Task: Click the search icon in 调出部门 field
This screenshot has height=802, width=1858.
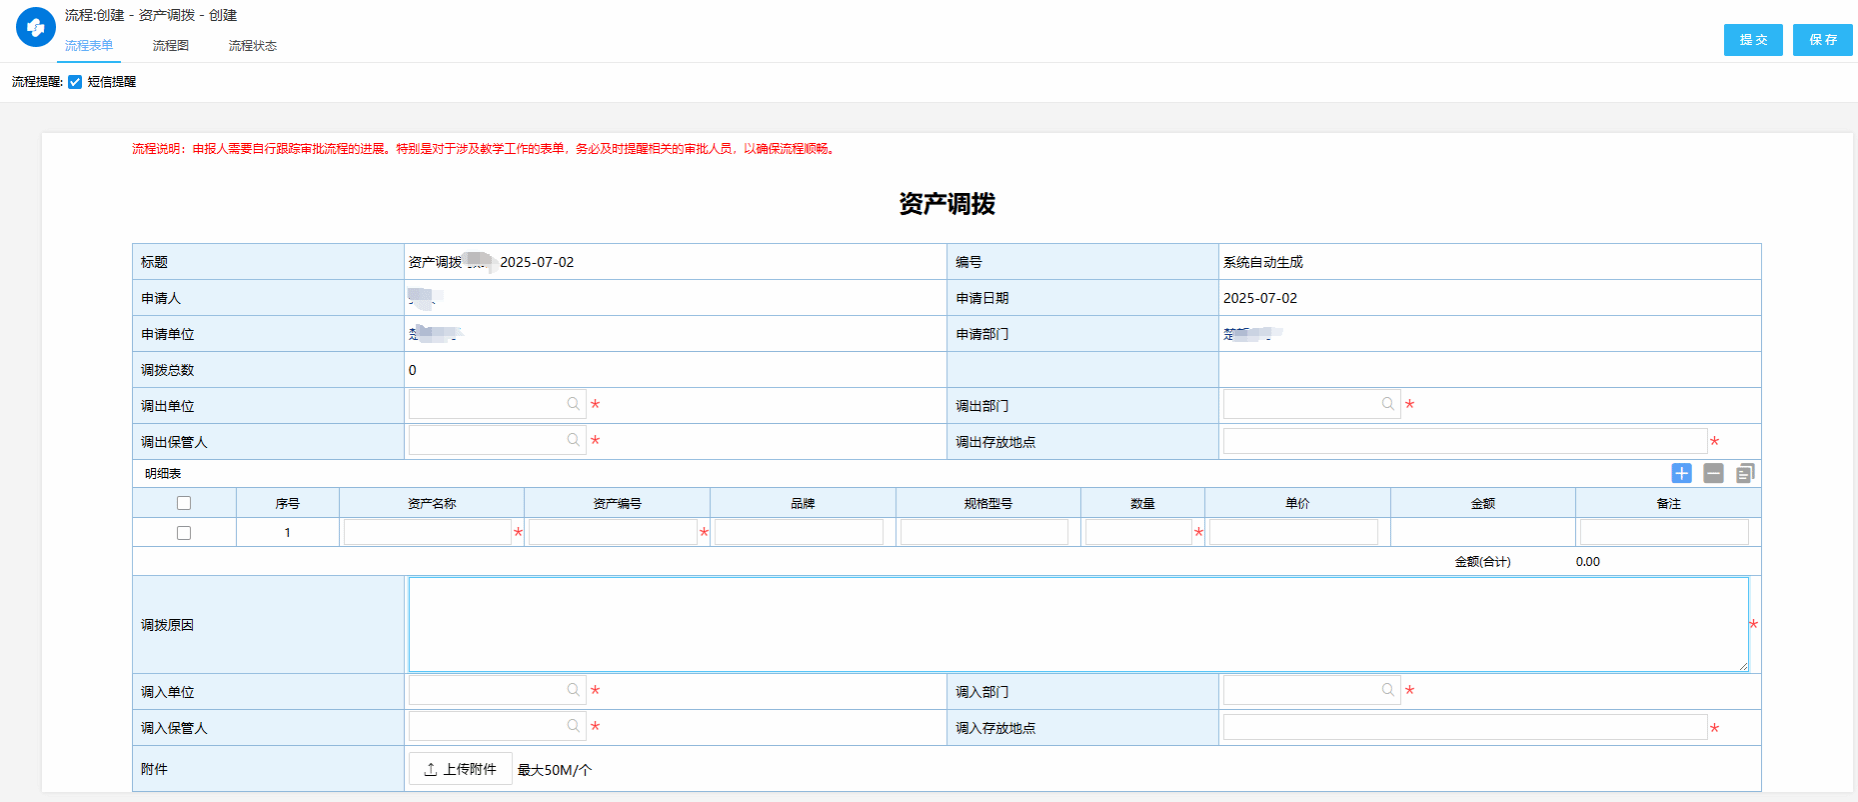Action: click(x=1388, y=404)
